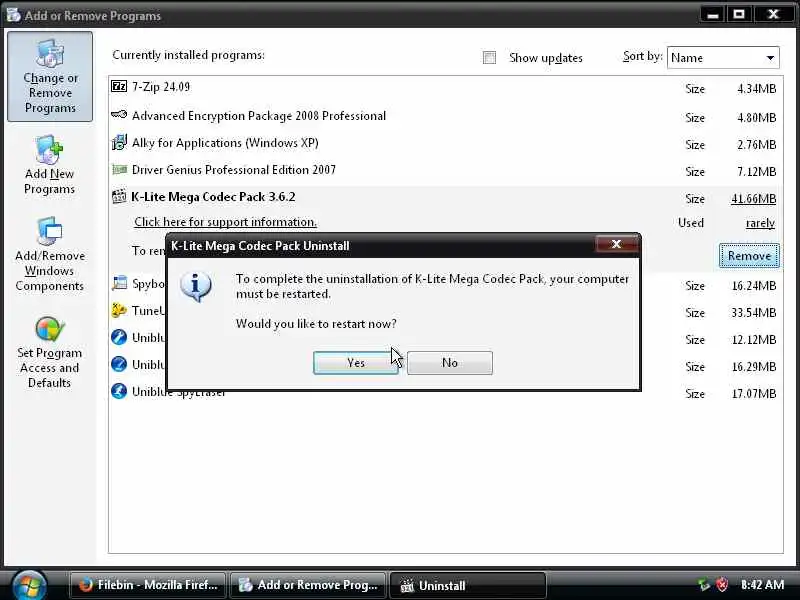Click the Driver Genius icon

[x=119, y=169]
